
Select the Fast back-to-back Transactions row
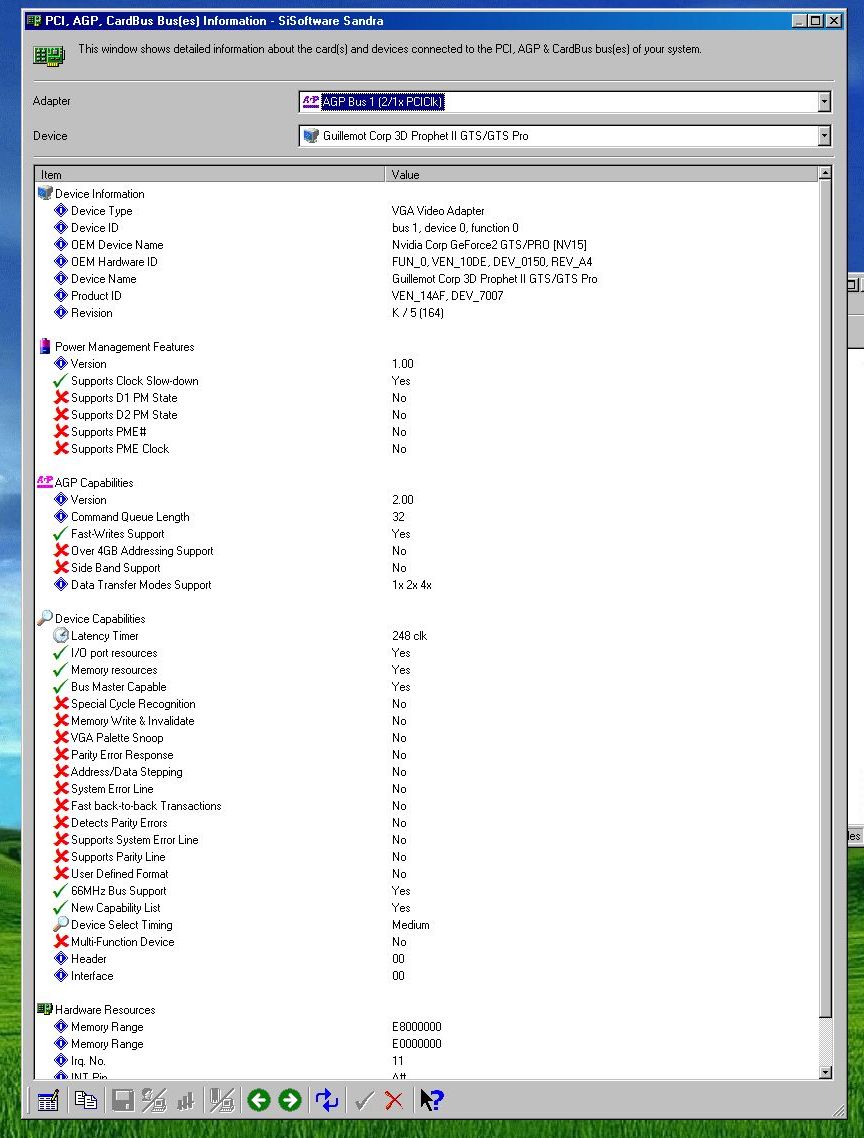click(426, 806)
